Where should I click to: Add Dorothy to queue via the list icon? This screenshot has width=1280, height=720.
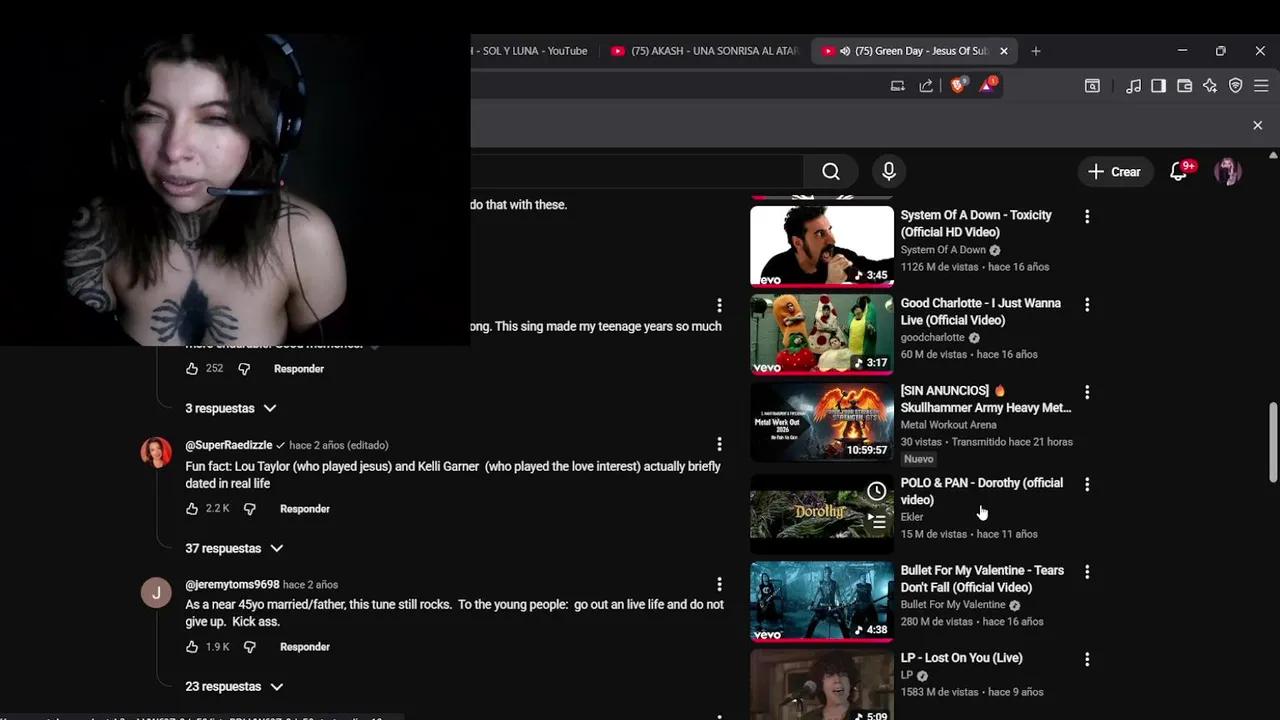877,521
